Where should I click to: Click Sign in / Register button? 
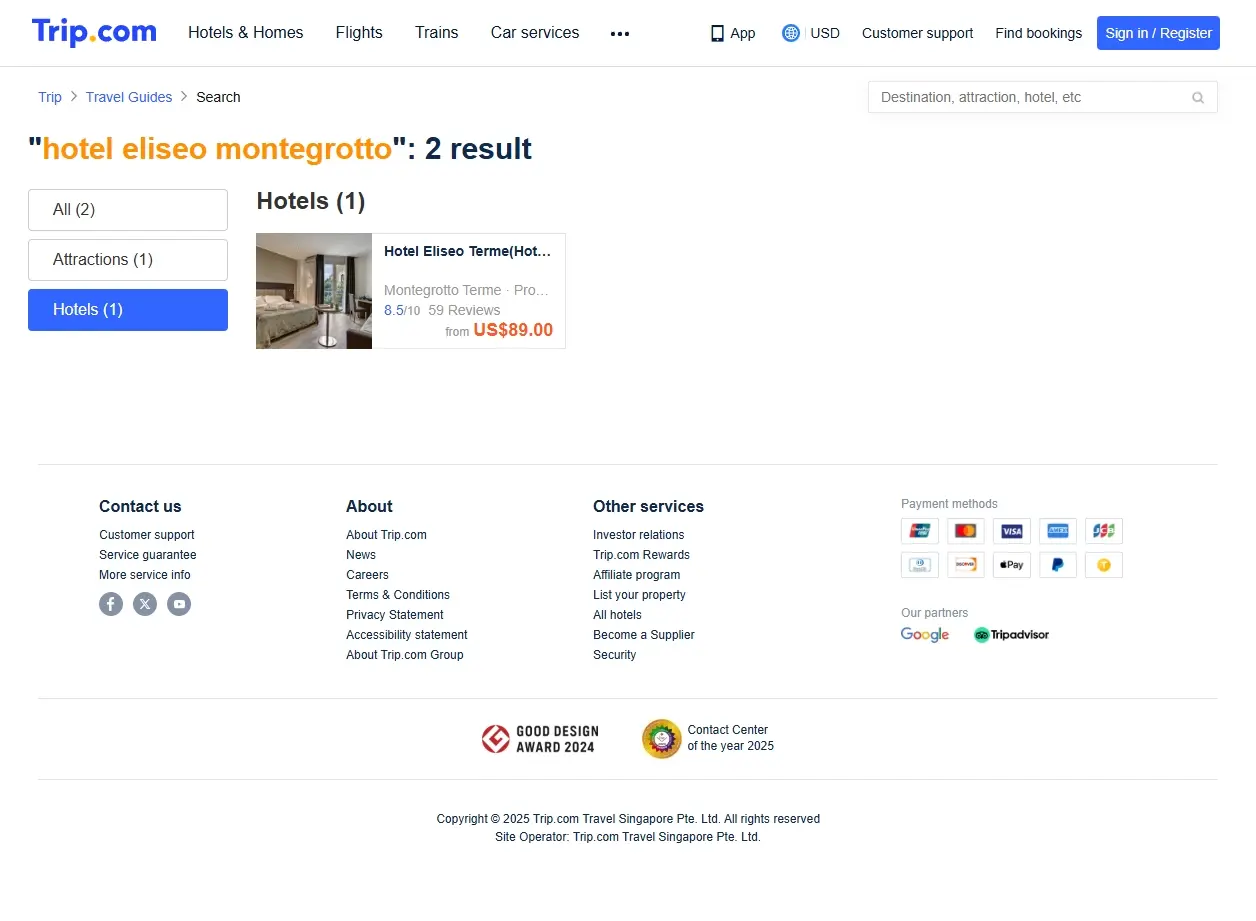[x=1158, y=33]
